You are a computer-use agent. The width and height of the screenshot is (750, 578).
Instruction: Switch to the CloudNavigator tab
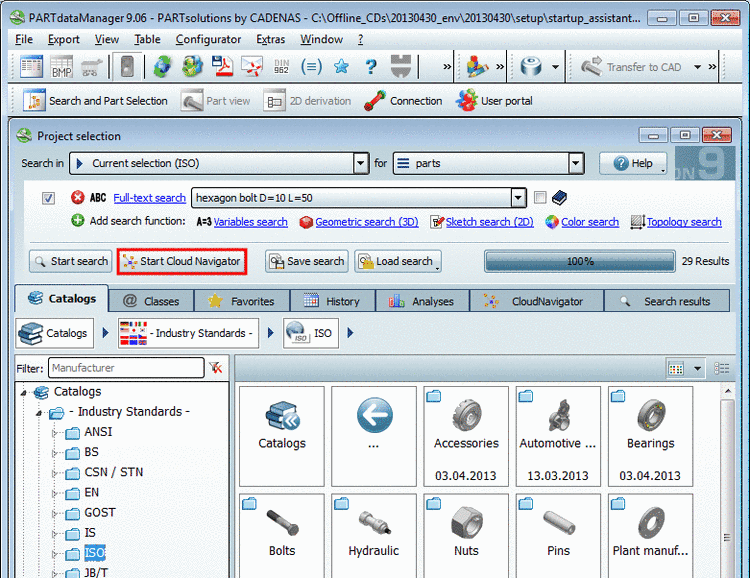(537, 301)
